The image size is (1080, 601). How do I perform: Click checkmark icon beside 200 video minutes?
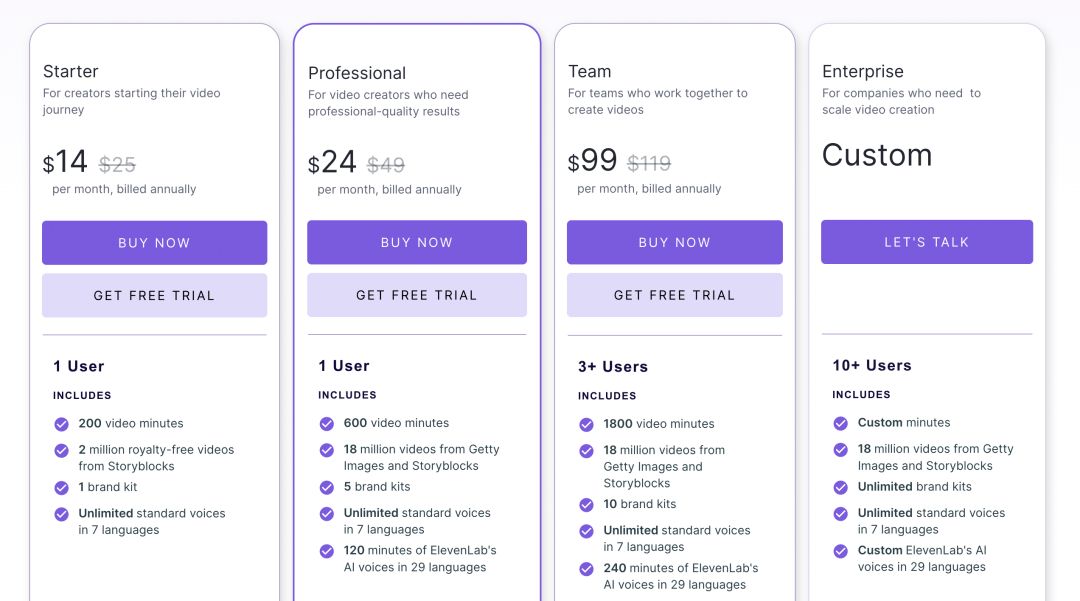coord(61,424)
